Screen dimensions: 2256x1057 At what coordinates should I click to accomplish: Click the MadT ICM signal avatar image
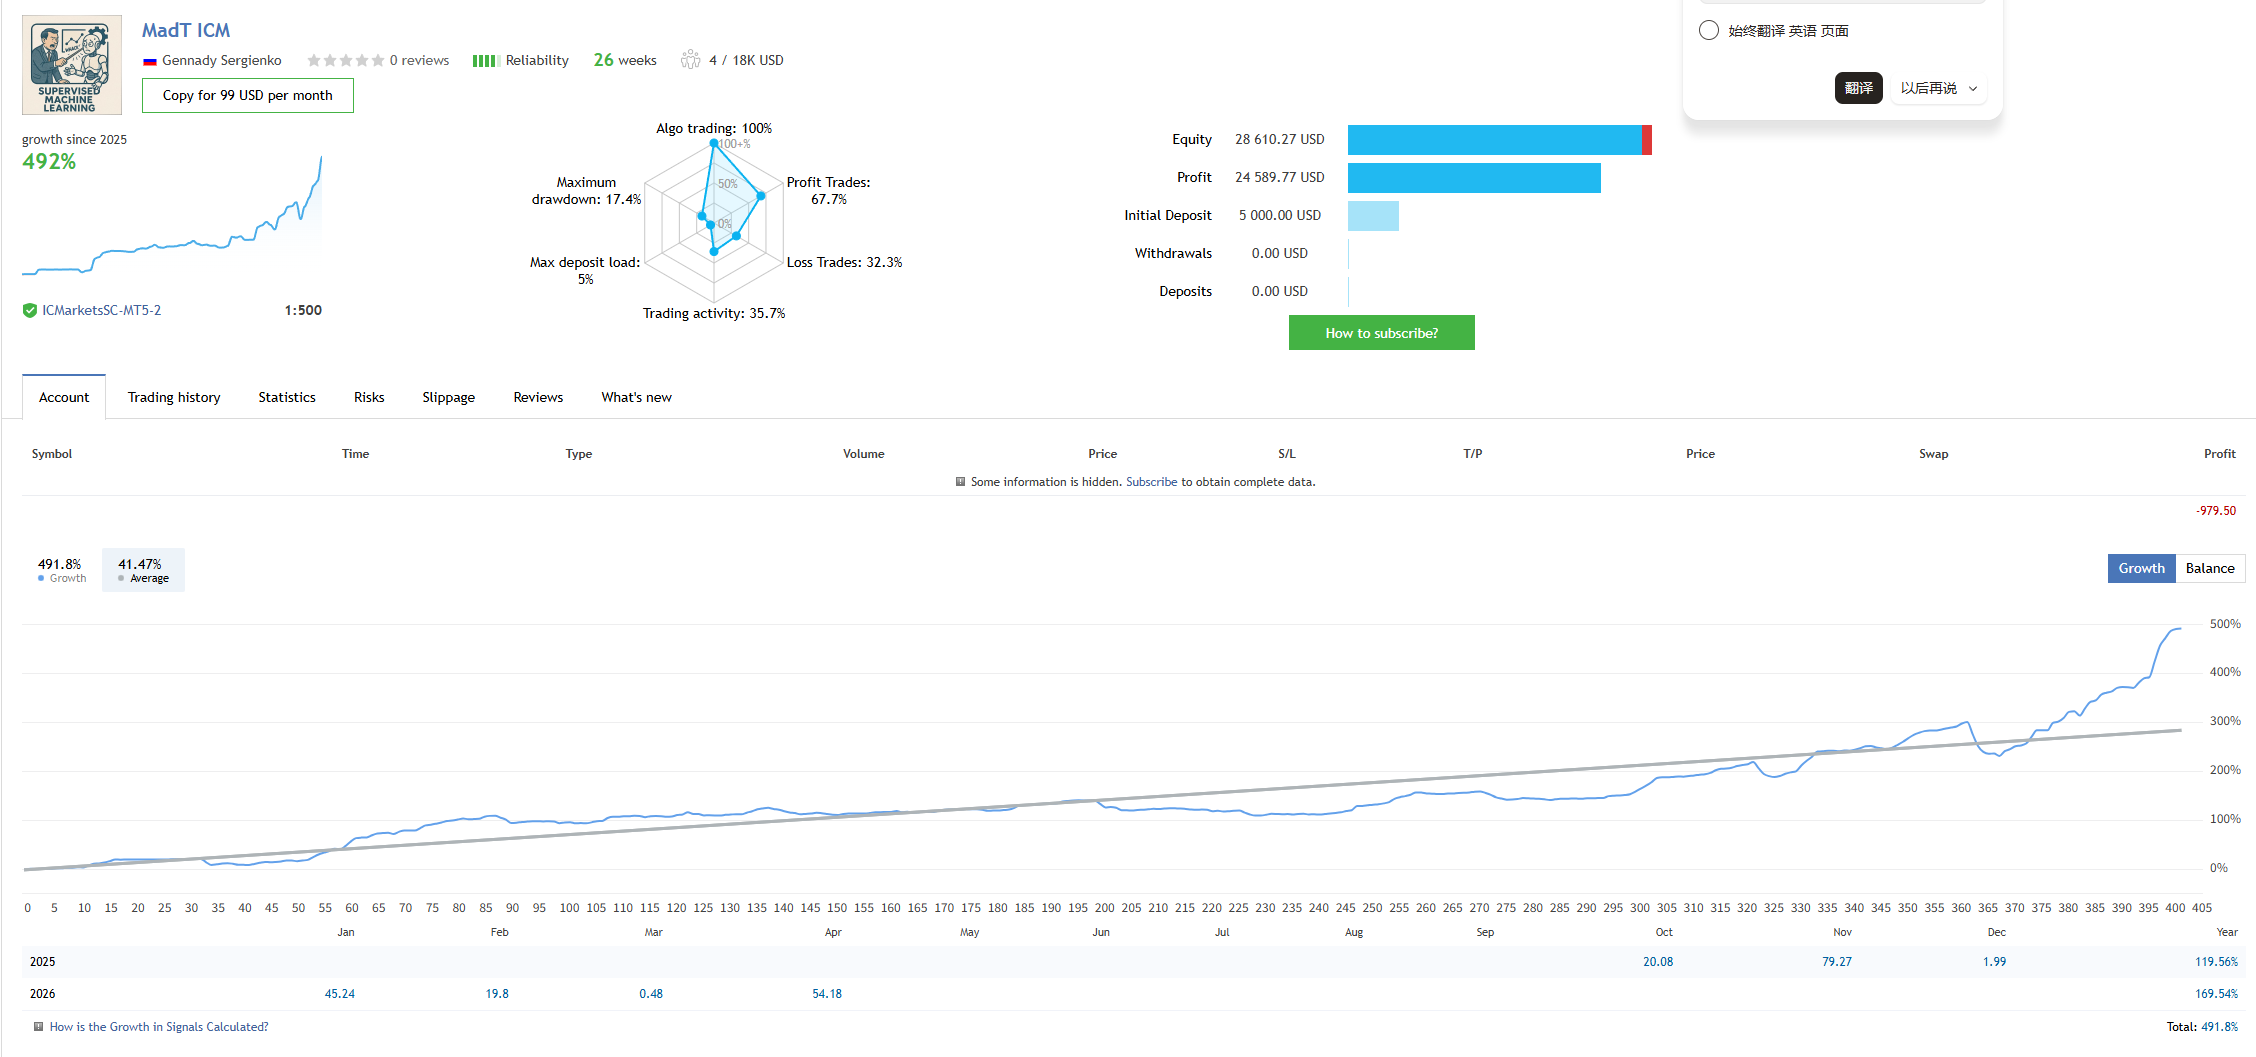point(72,65)
